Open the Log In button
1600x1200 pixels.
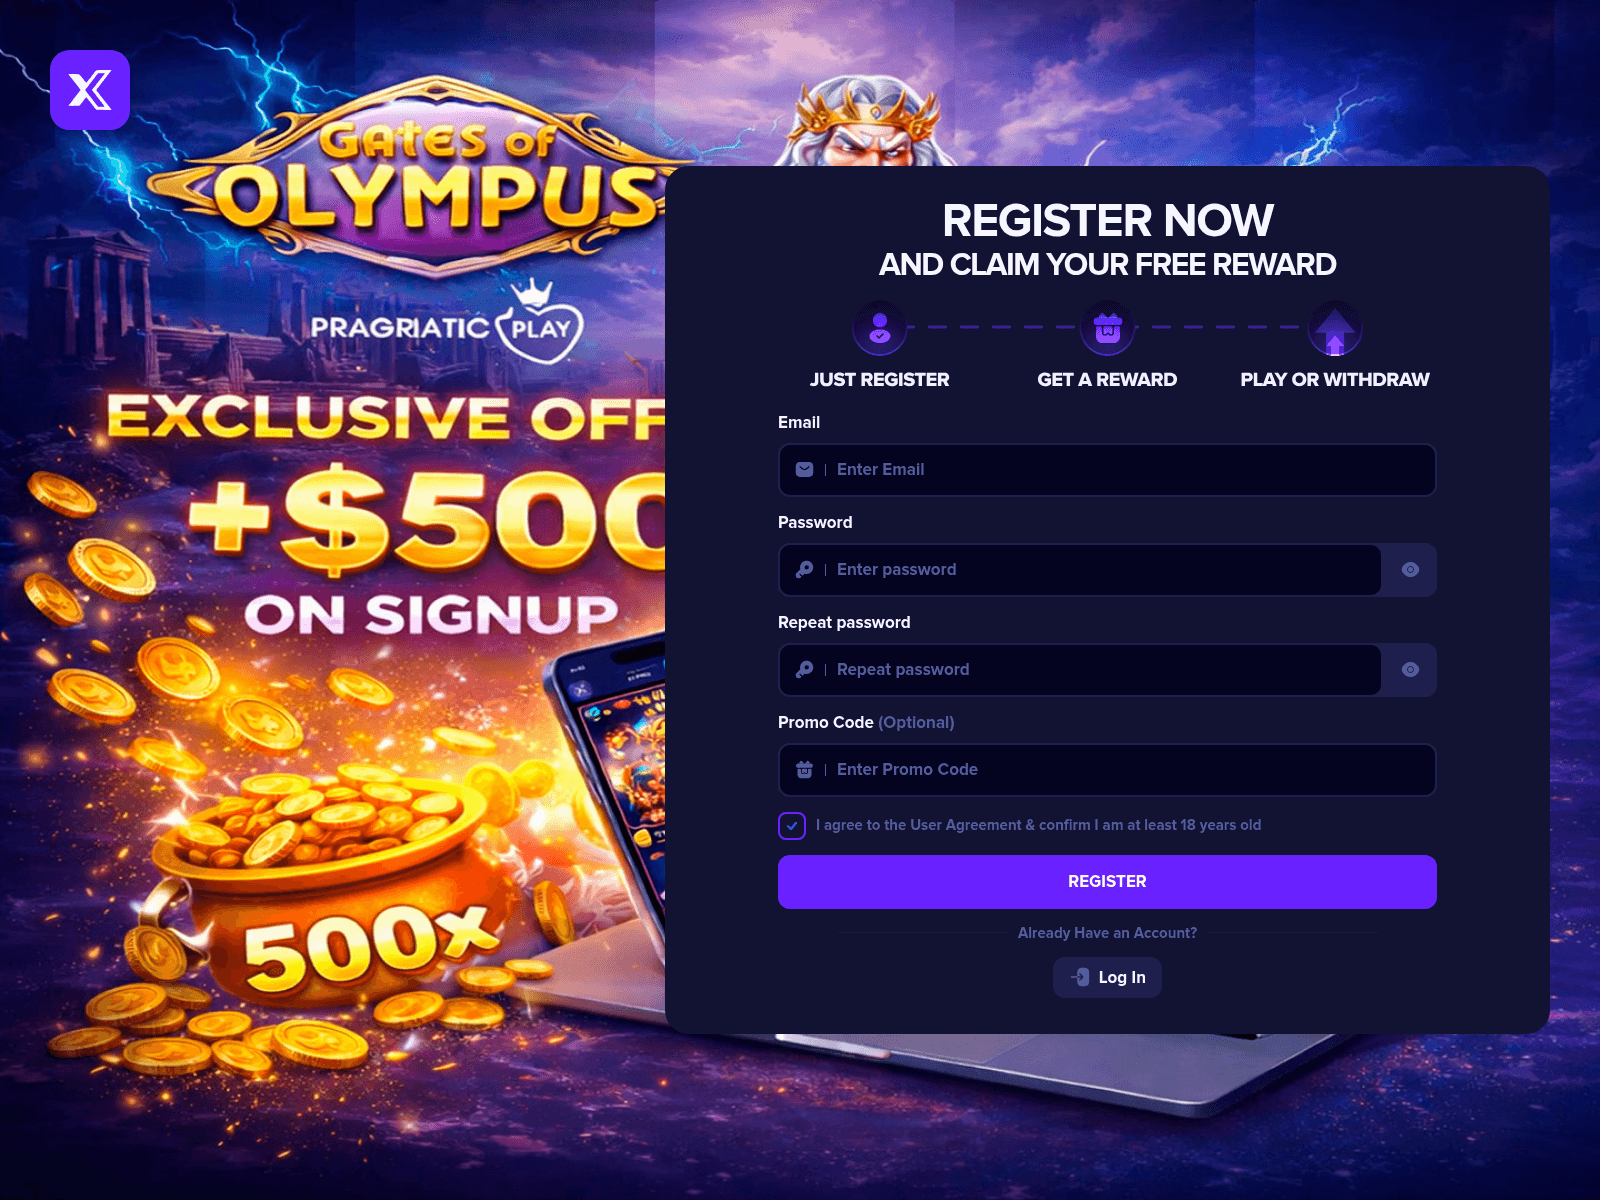click(x=1107, y=977)
